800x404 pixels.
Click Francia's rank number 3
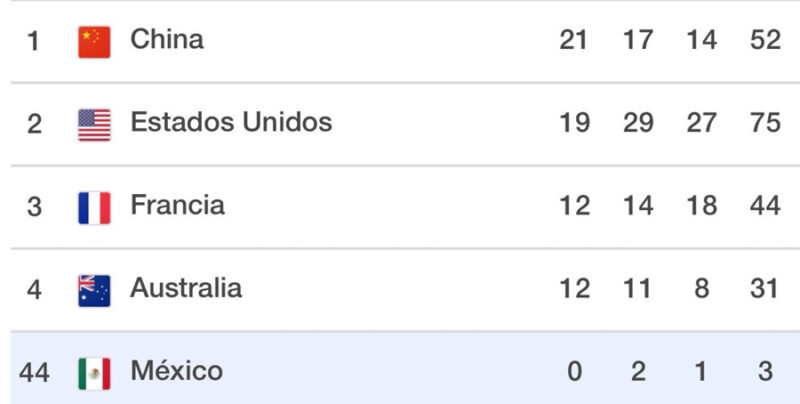point(34,207)
